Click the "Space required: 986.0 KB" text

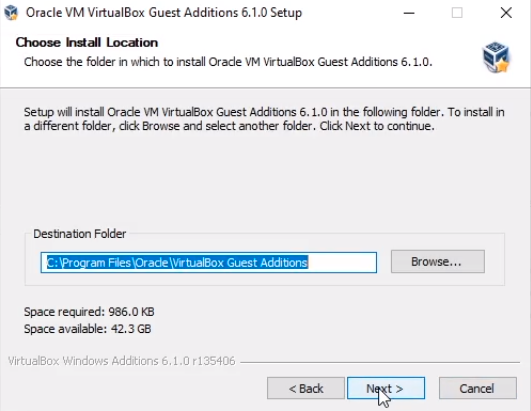pos(89,312)
